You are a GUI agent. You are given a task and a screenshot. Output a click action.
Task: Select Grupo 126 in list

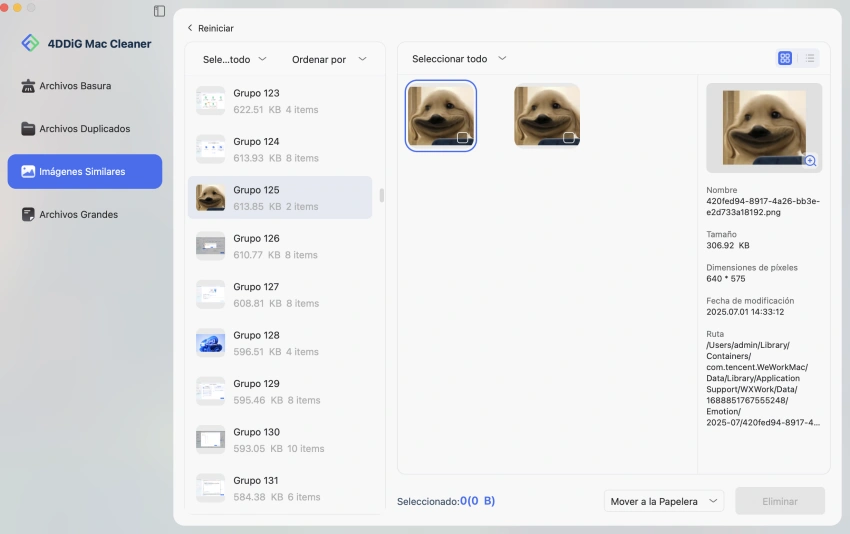[x=280, y=246]
